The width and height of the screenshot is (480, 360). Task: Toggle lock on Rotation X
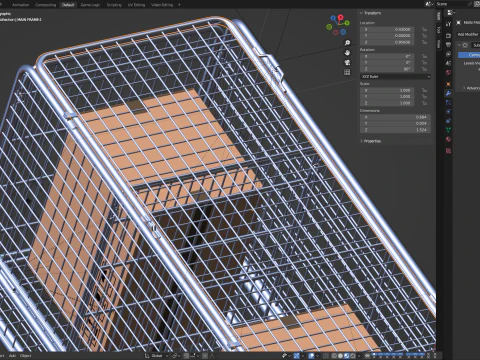coord(424,56)
